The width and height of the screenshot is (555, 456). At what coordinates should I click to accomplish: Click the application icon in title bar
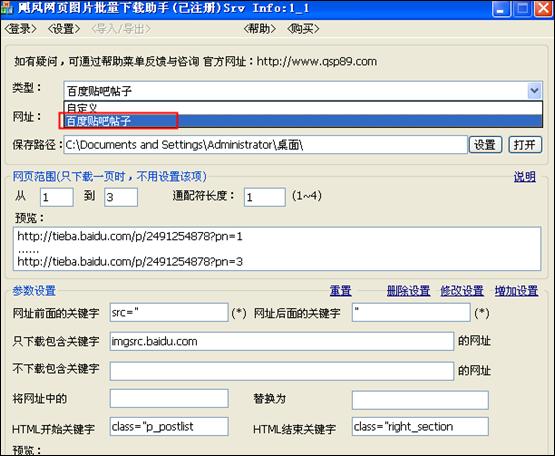[x=7, y=8]
